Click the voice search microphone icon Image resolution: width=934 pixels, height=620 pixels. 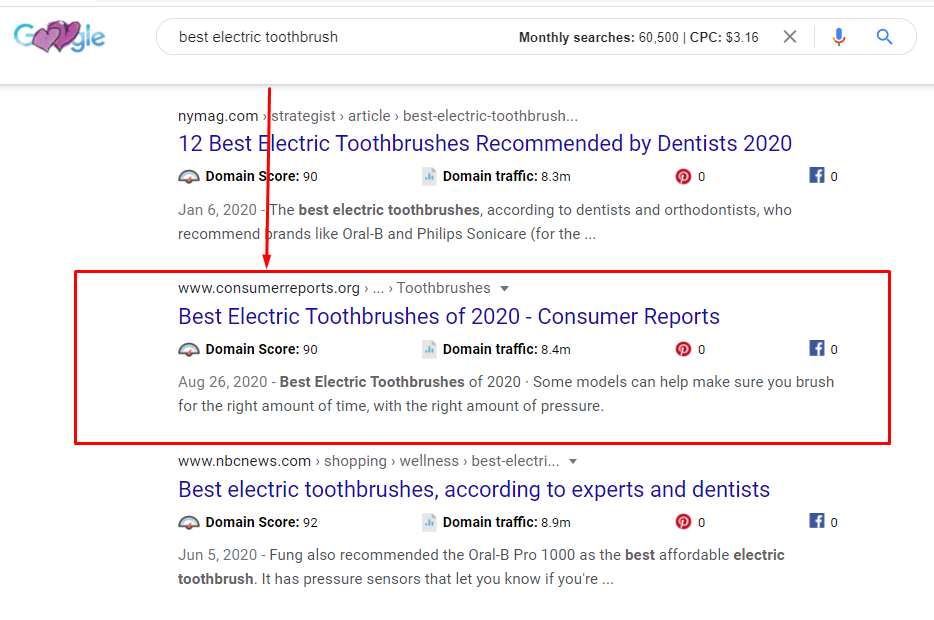839,36
